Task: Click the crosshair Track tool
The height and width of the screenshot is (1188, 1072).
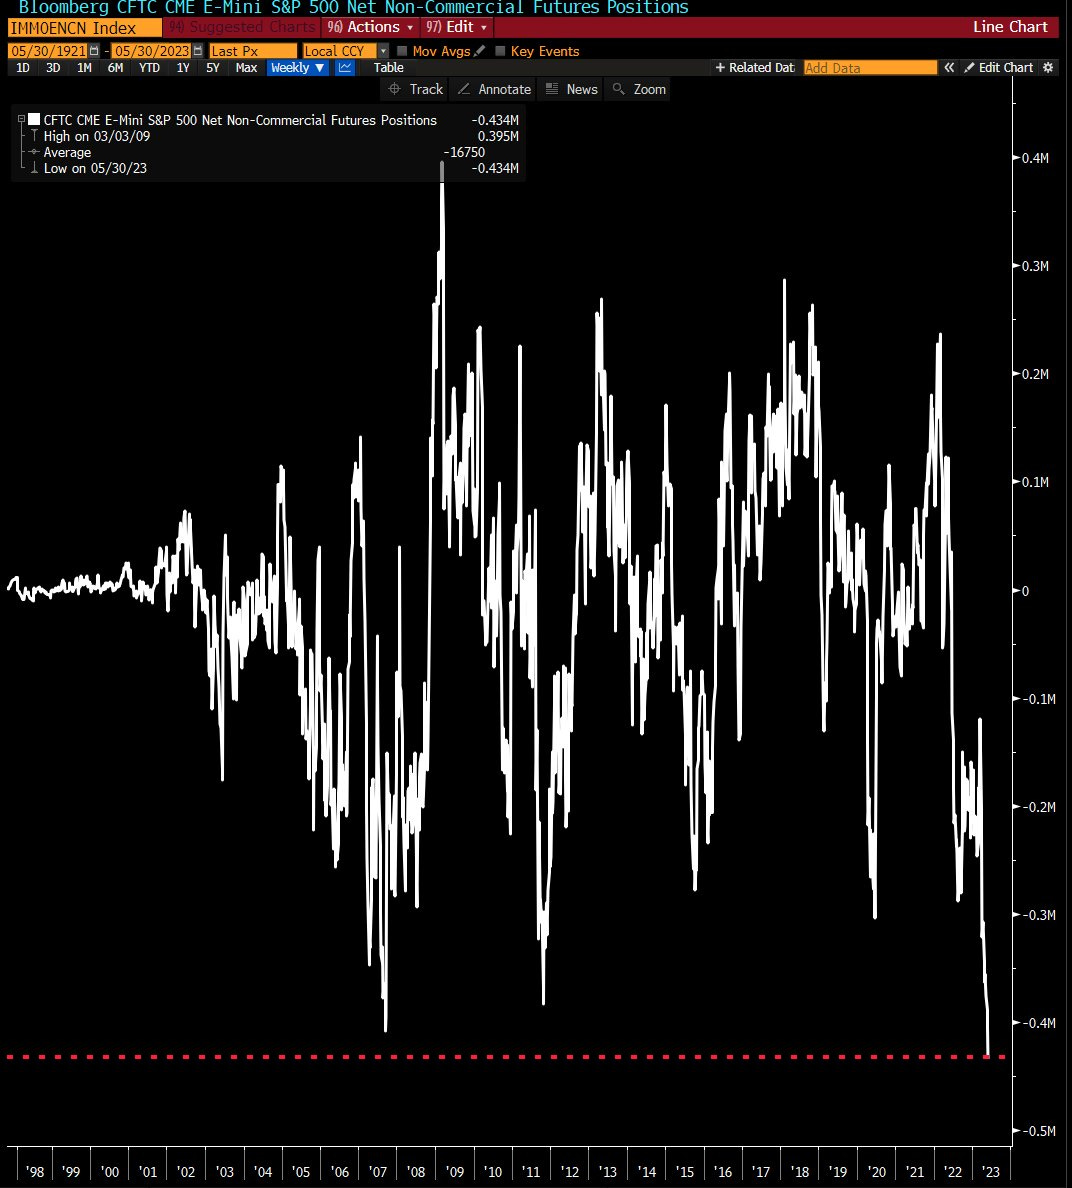Action: pos(415,89)
